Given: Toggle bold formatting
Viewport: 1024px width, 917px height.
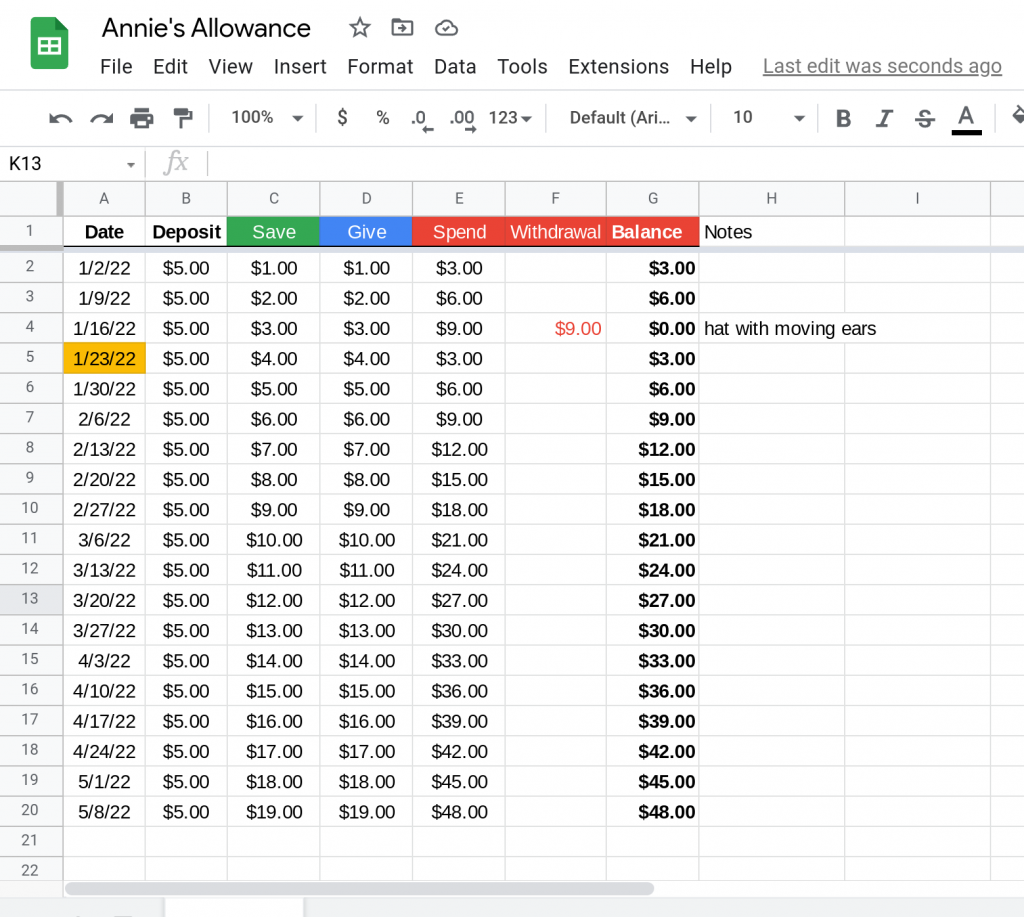Looking at the screenshot, I should 843,118.
